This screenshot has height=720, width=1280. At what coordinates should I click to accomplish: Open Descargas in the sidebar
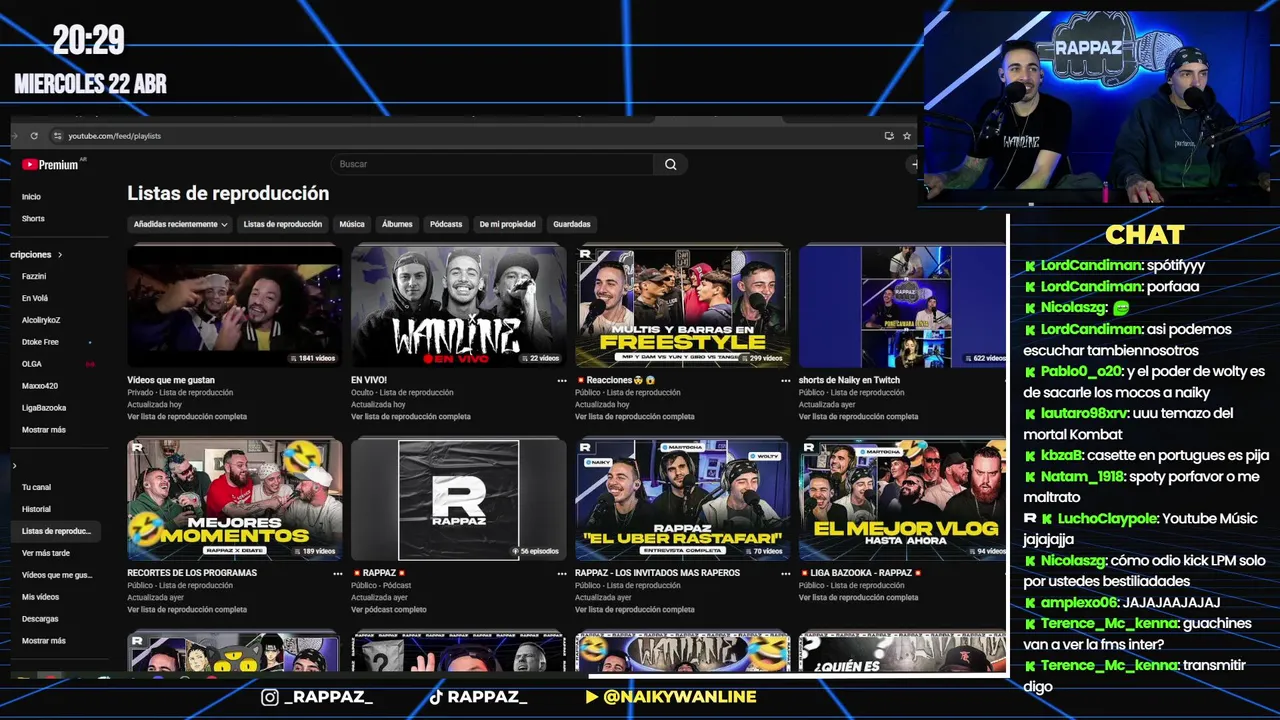(x=40, y=619)
